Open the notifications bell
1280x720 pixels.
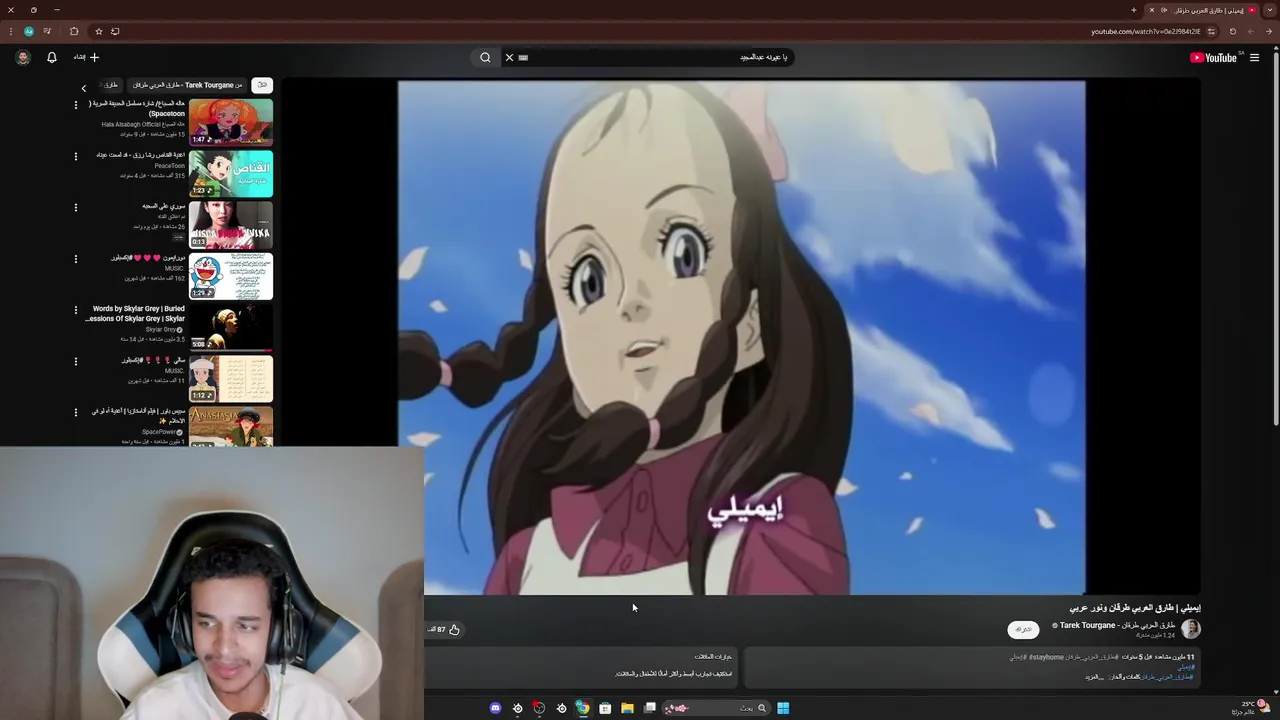(x=52, y=58)
